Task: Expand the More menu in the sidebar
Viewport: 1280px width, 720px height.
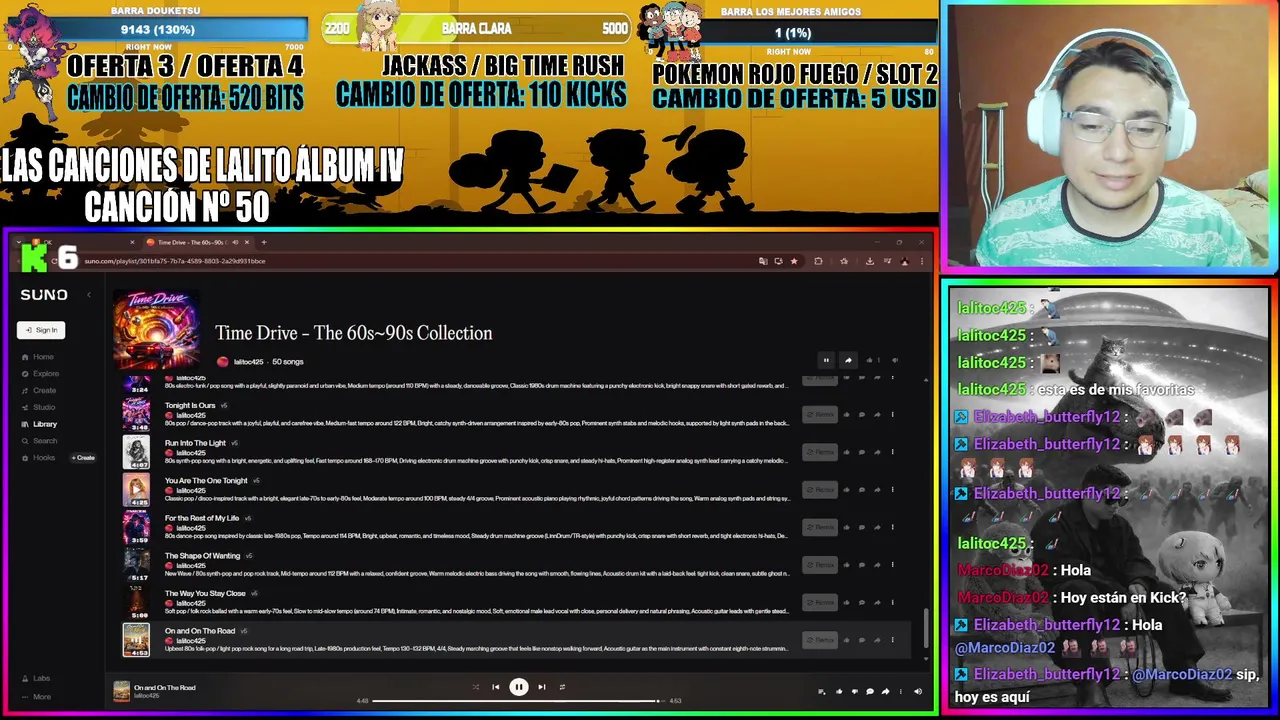Action: coord(36,697)
